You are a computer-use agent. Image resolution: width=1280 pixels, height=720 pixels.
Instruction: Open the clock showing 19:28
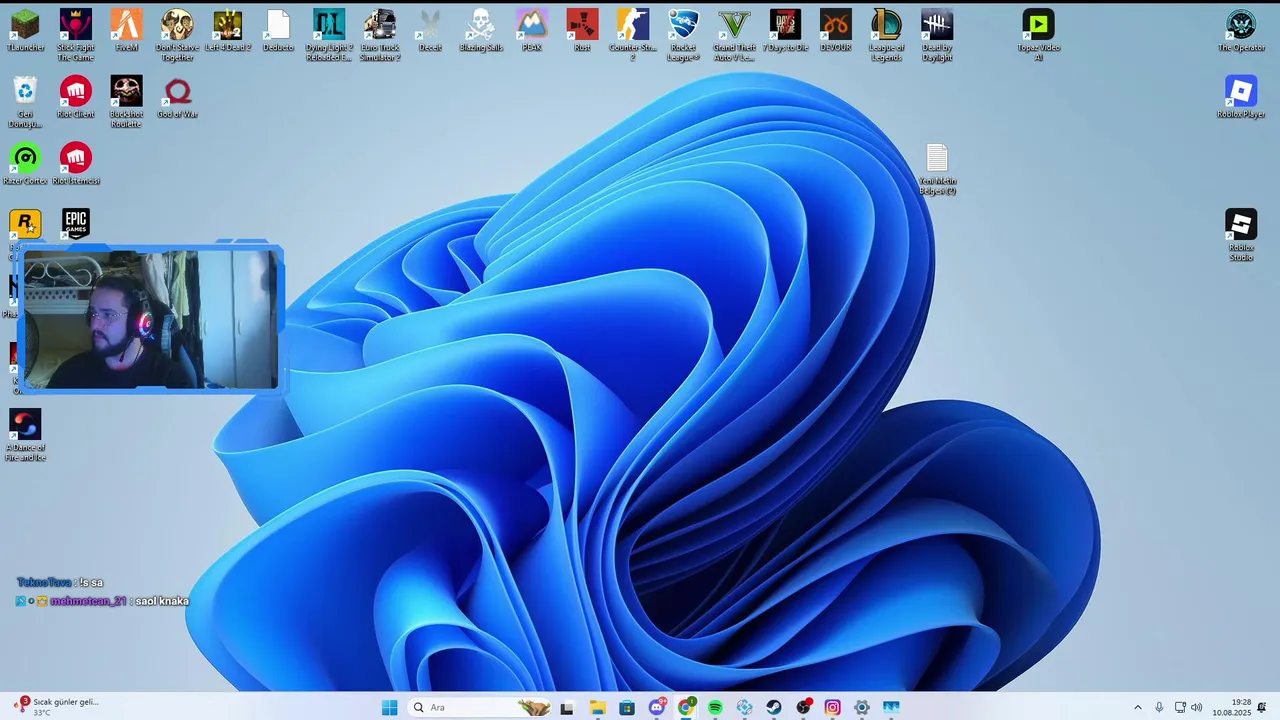coord(1232,707)
